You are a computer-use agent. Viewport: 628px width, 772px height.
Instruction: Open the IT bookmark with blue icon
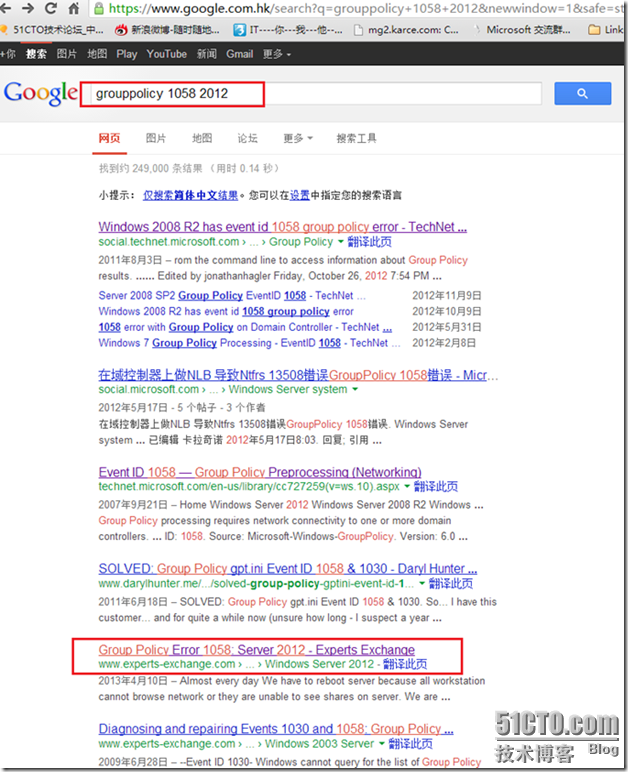tap(288, 30)
